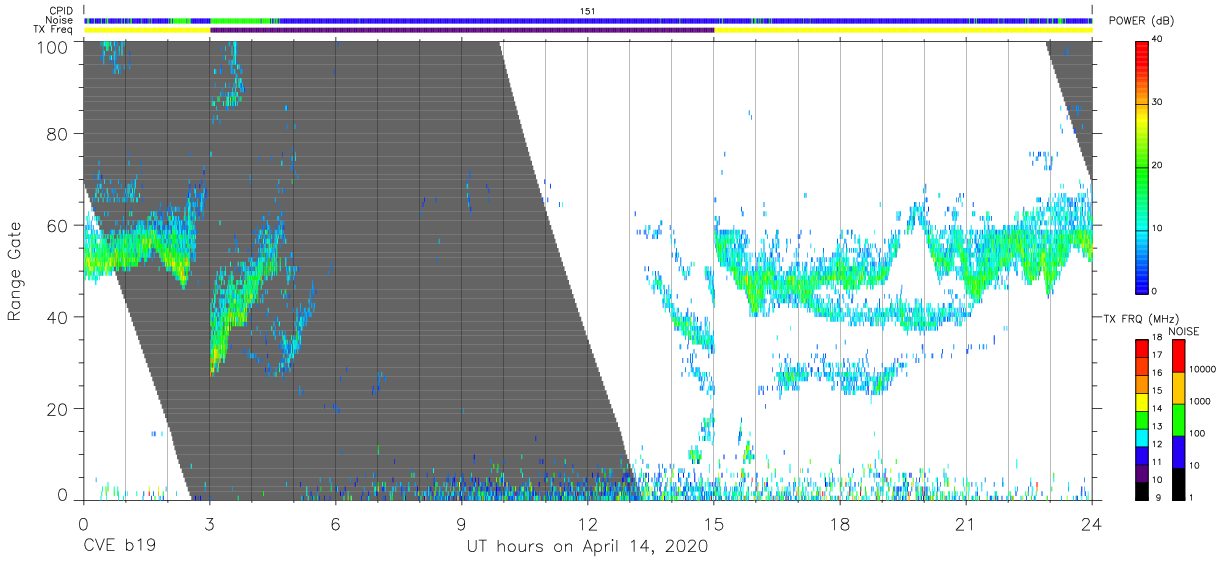
Task: Select the black NOISE legend segment
Action: (x=1178, y=482)
